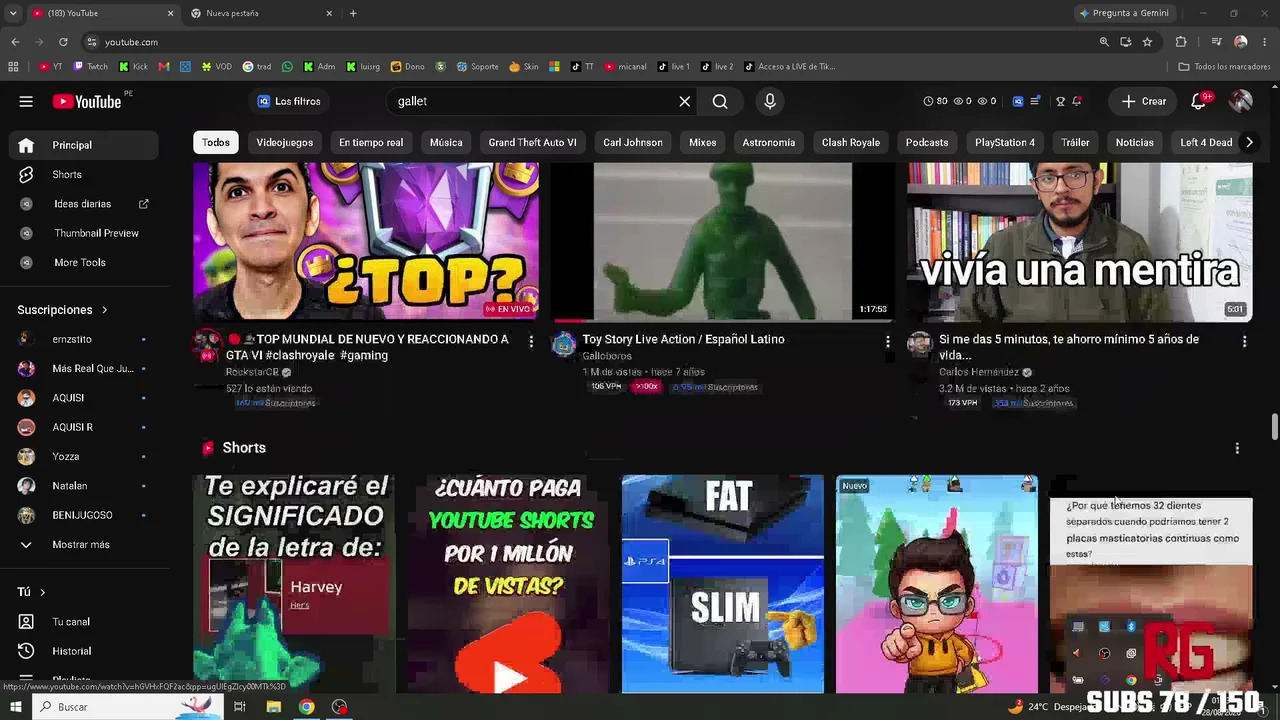Image resolution: width=1280 pixels, height=720 pixels.
Task: Play the ¿TOP? Clash Royale live thumbnail
Action: click(366, 242)
